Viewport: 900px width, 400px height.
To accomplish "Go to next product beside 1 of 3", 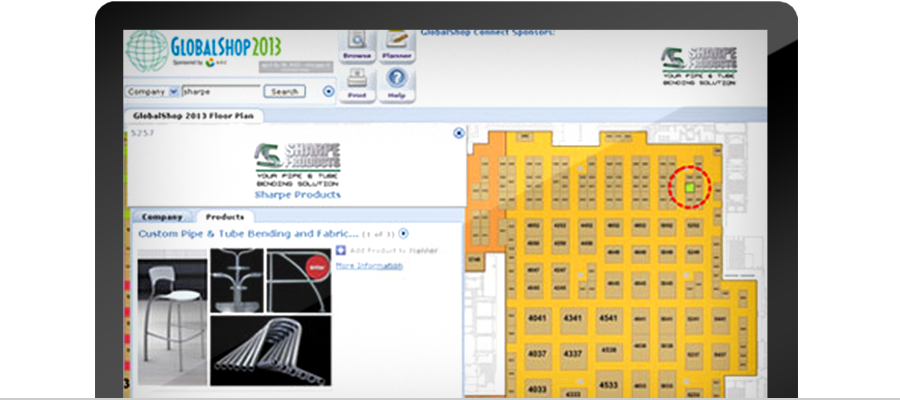I will [x=404, y=234].
